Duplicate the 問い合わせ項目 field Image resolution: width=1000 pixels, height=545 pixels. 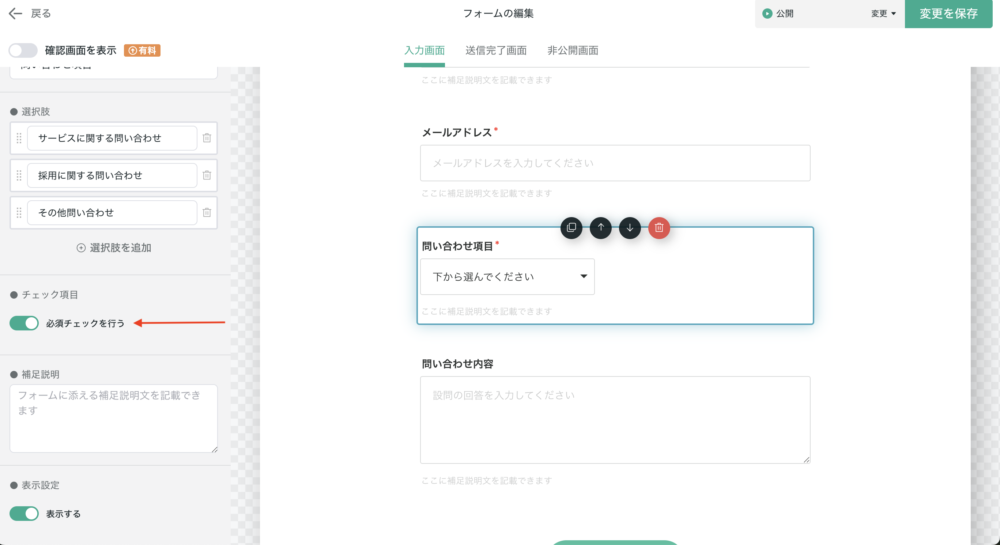571,228
